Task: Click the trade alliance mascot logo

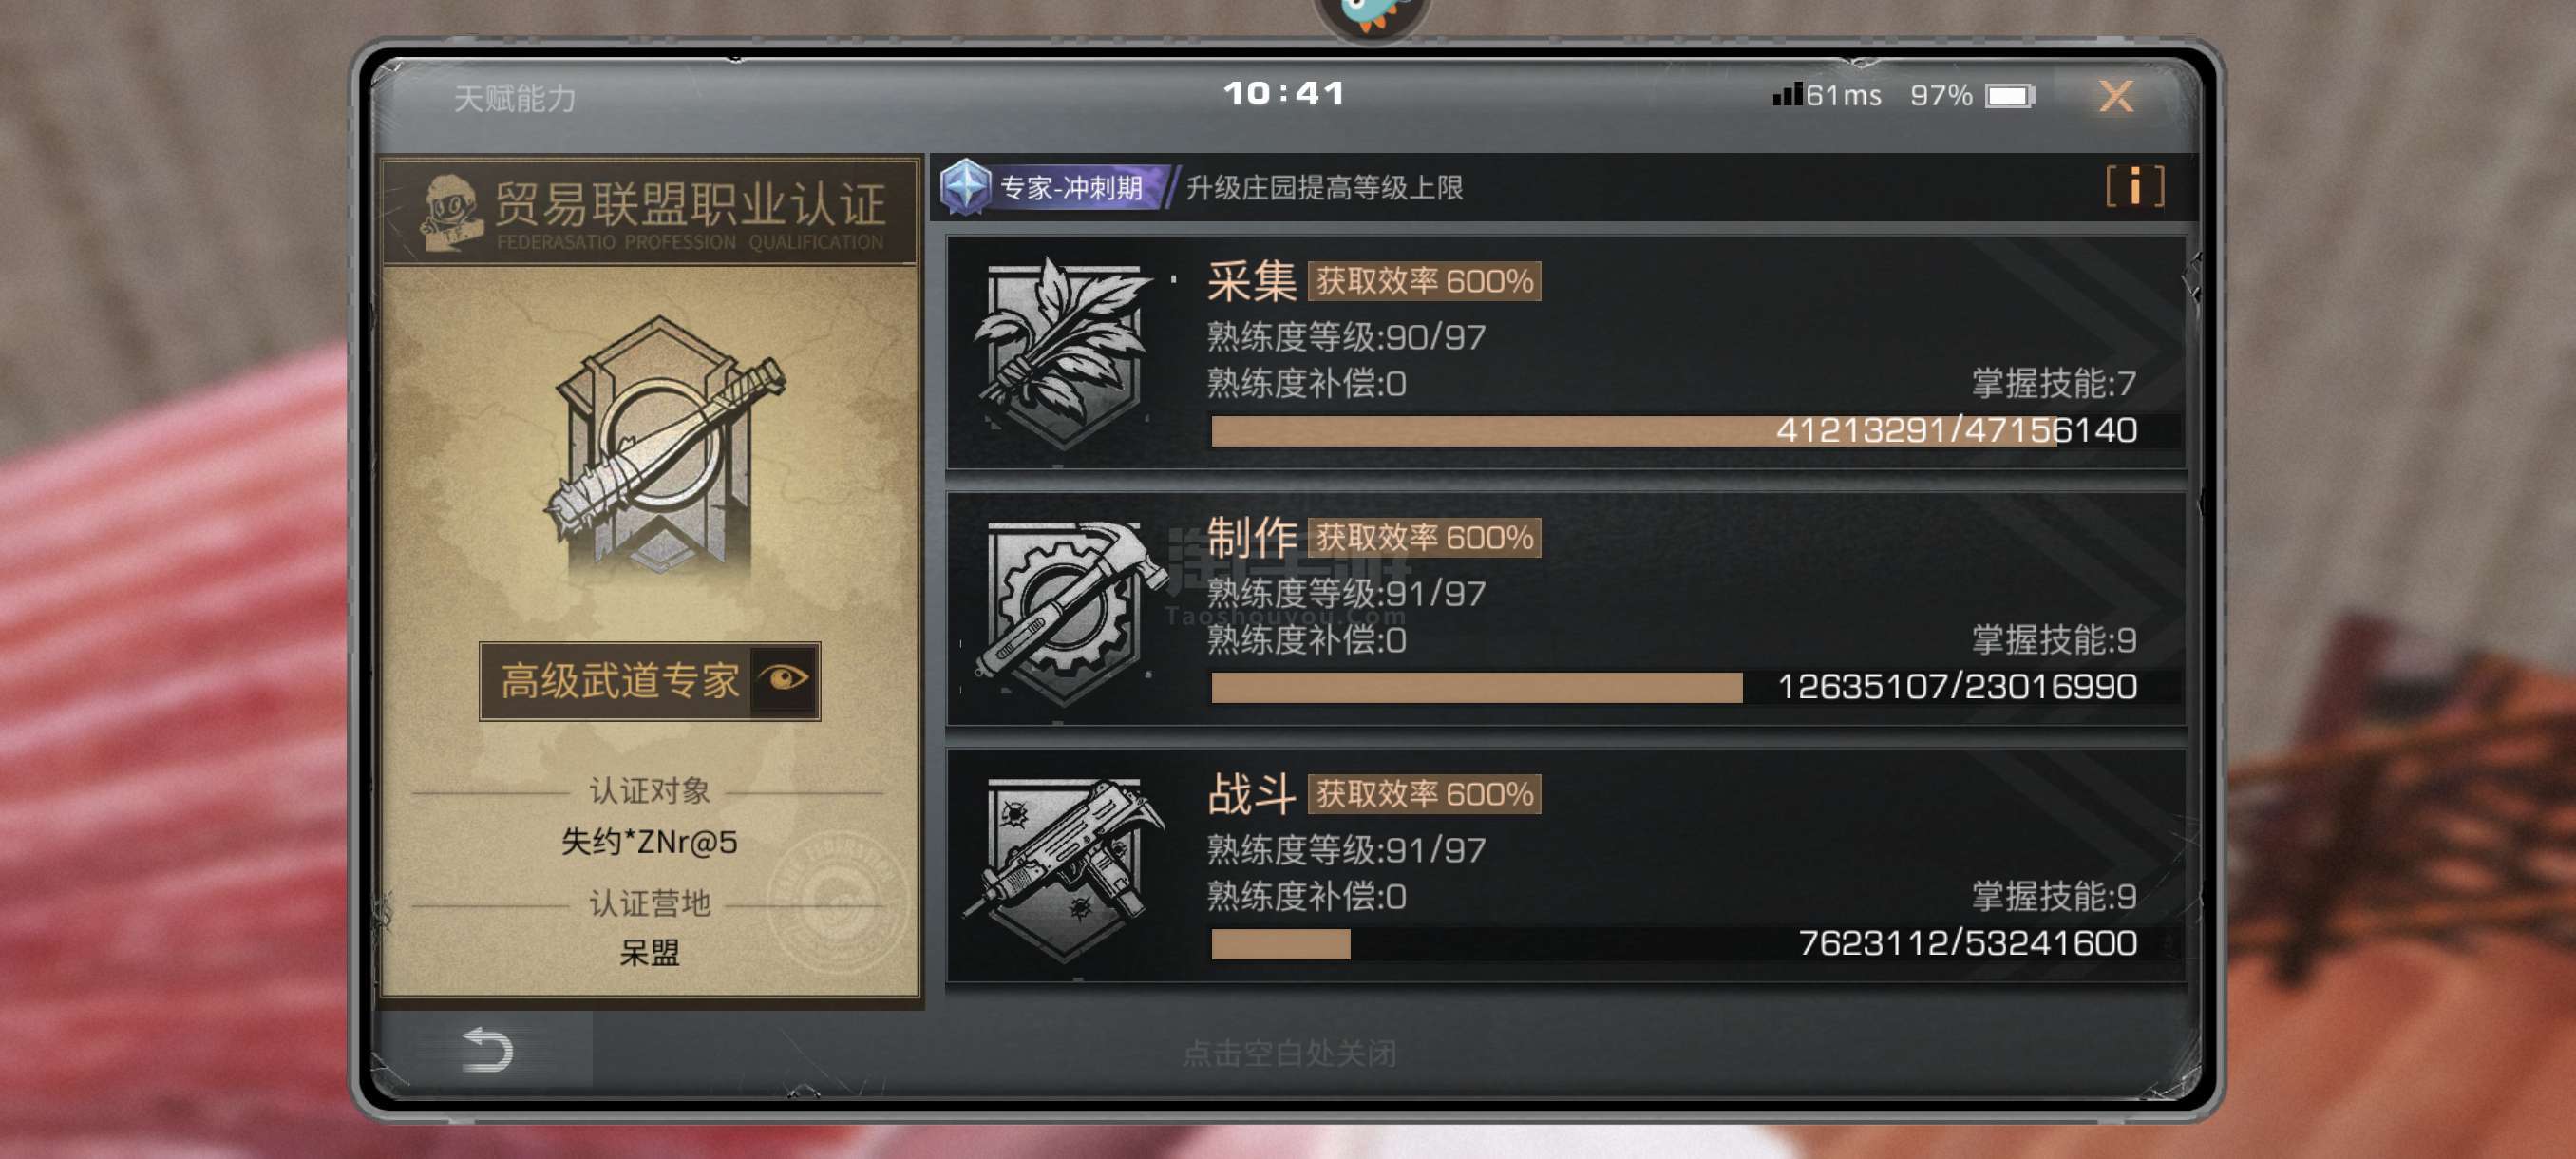Action: click(450, 211)
